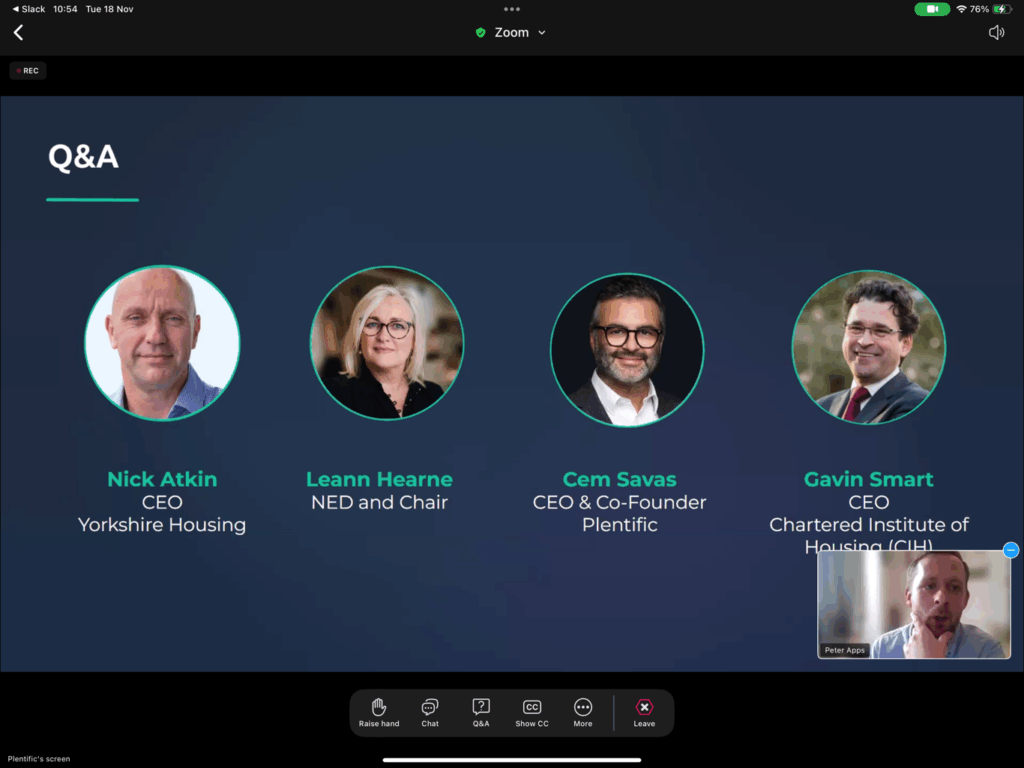1024x768 pixels.
Task: Click the REC recording indicator
Action: coord(28,71)
